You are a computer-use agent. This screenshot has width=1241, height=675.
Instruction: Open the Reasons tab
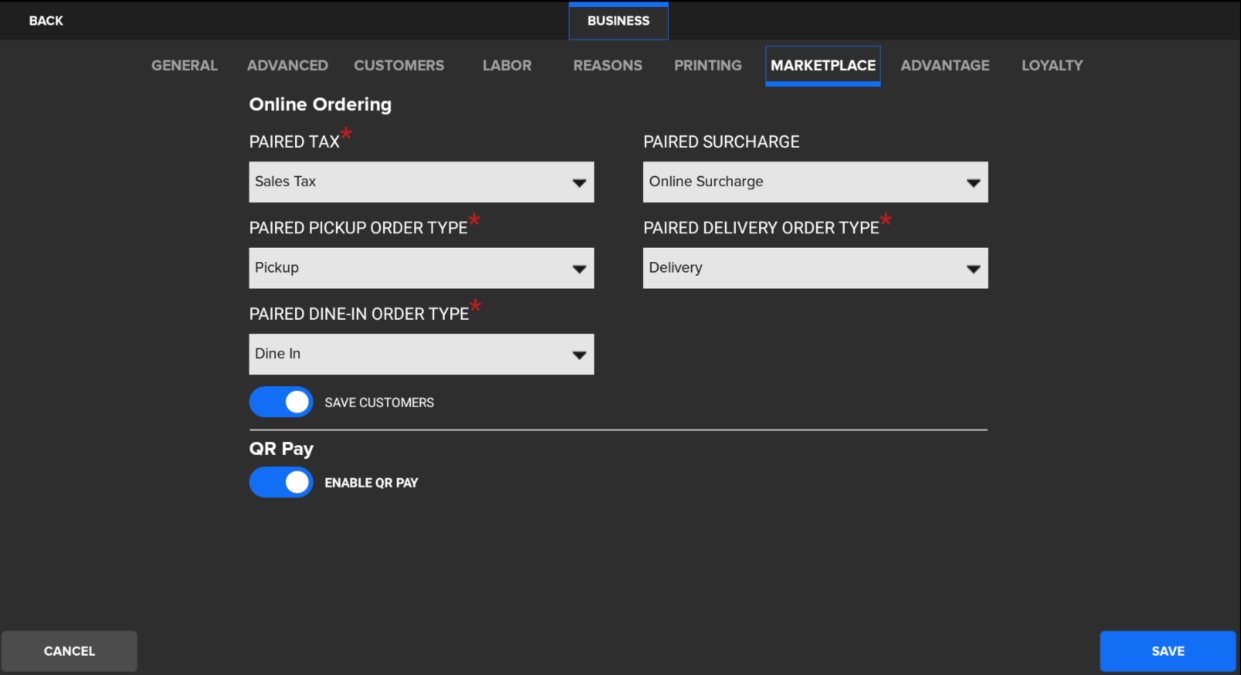607,65
